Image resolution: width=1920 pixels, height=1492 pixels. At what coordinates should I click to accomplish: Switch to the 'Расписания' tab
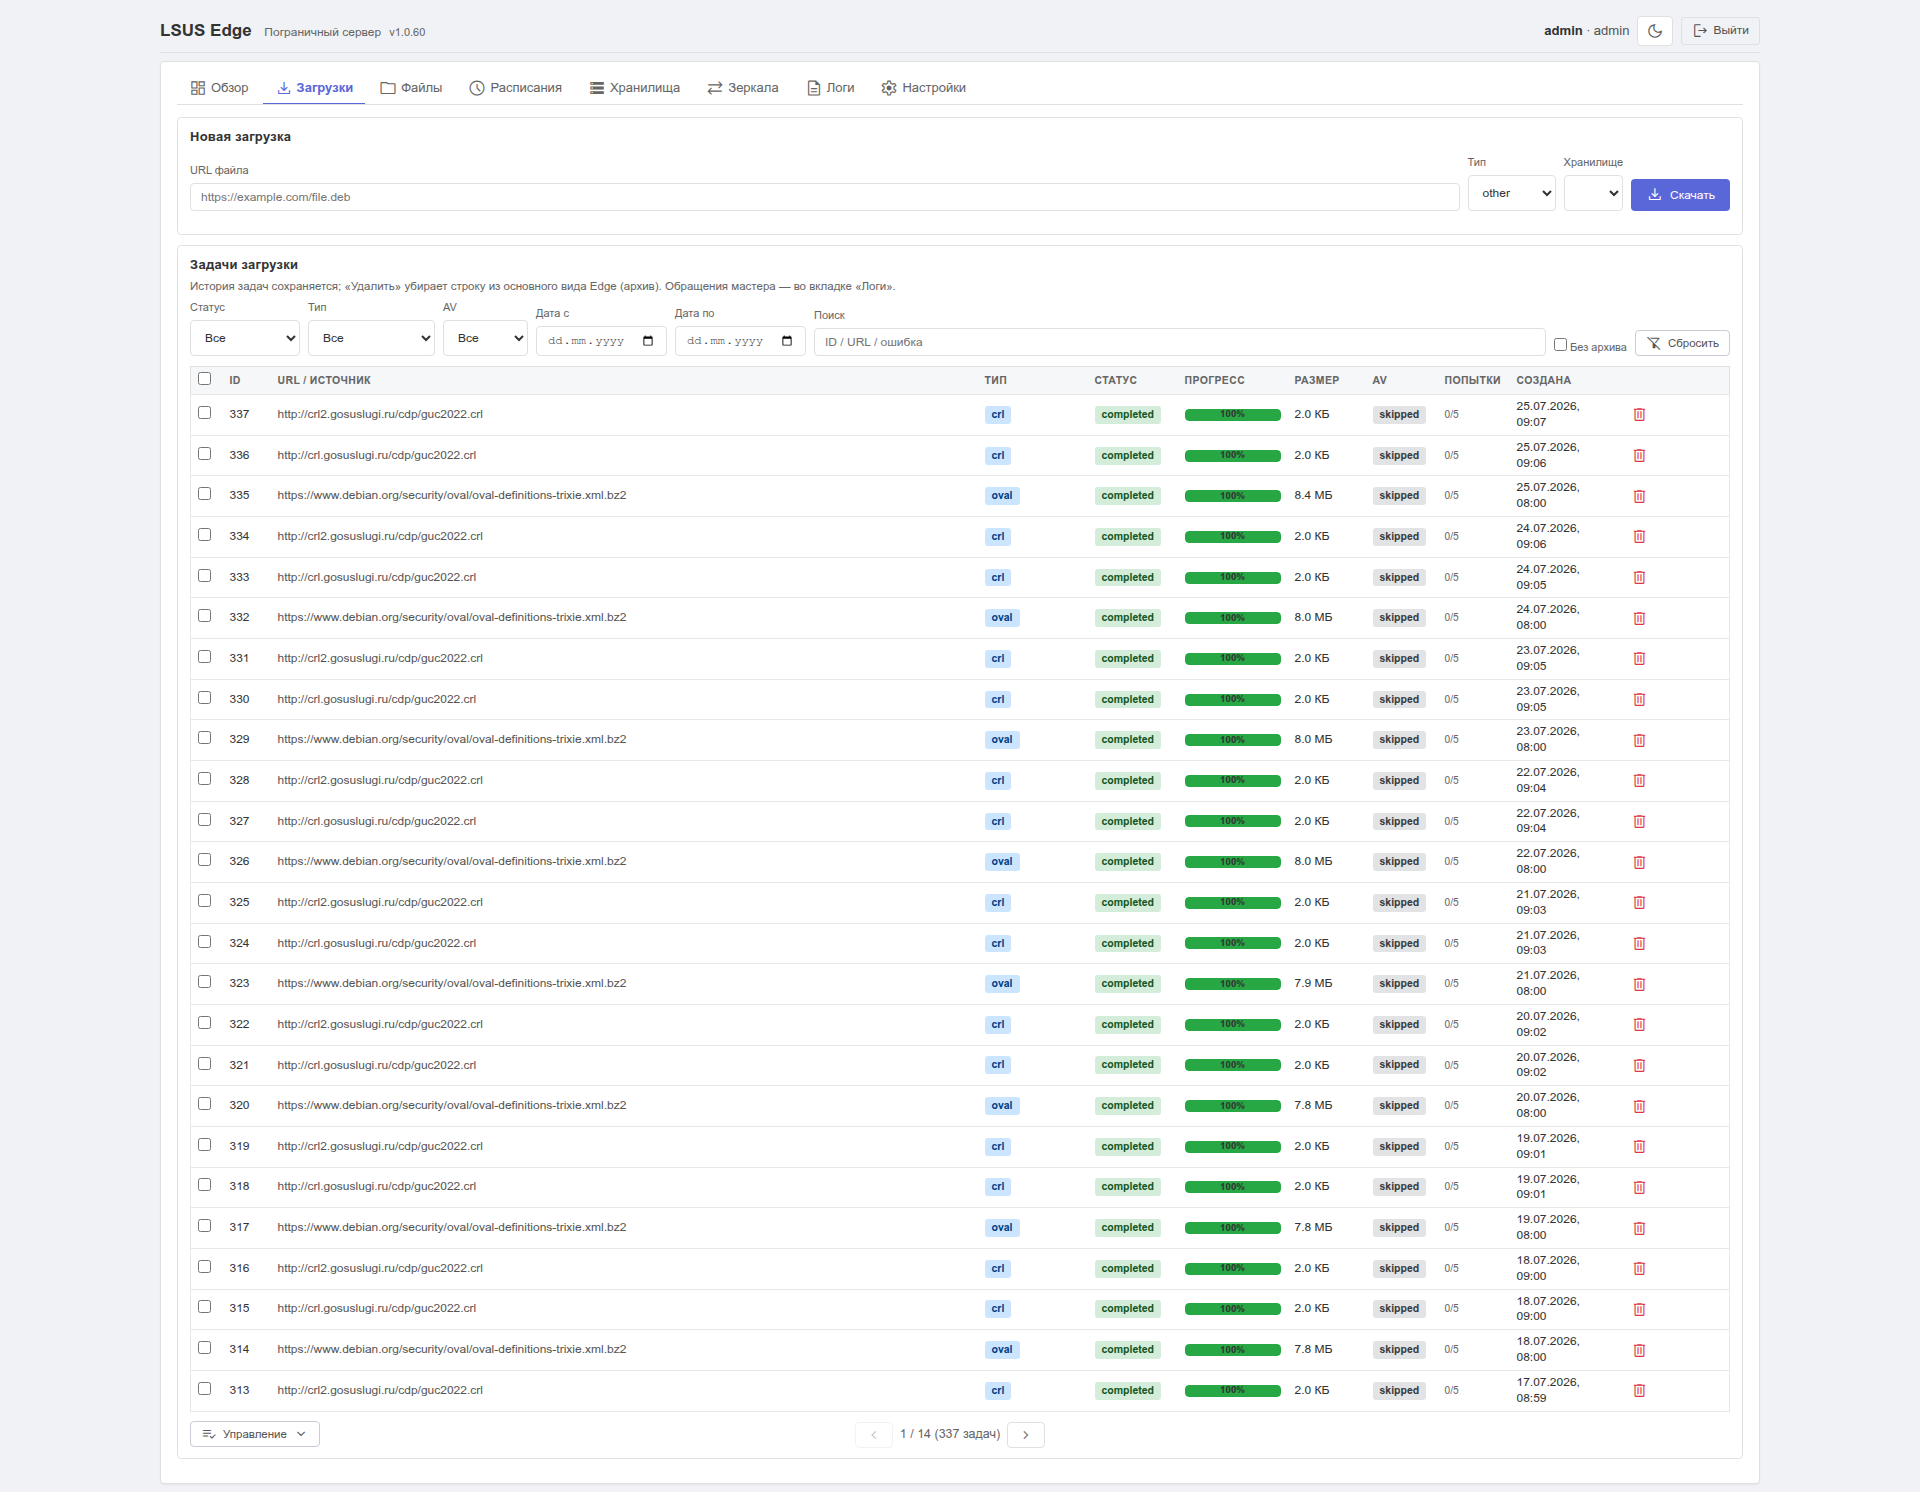516,88
